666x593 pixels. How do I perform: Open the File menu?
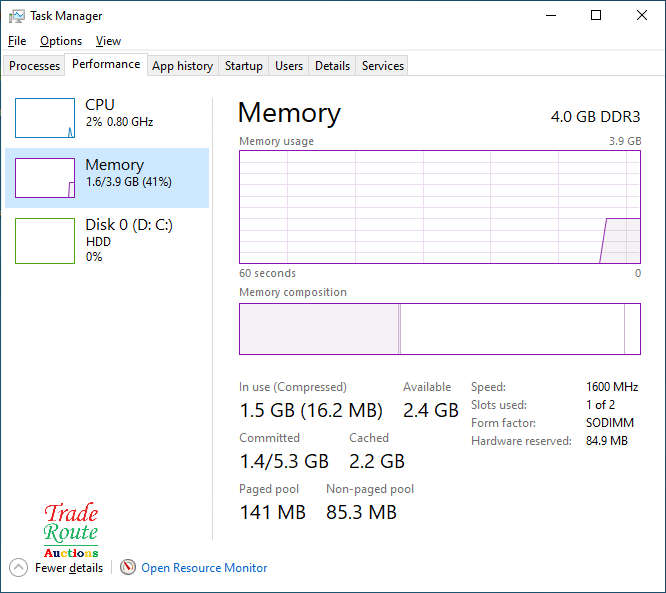[x=17, y=41]
